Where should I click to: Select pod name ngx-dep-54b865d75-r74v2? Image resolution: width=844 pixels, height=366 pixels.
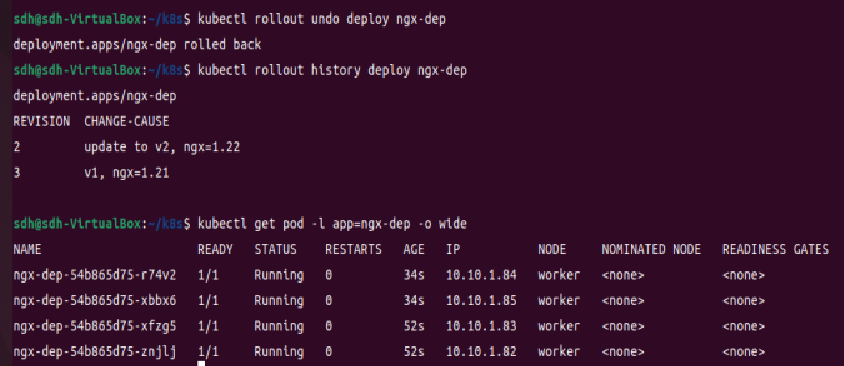coord(95,276)
